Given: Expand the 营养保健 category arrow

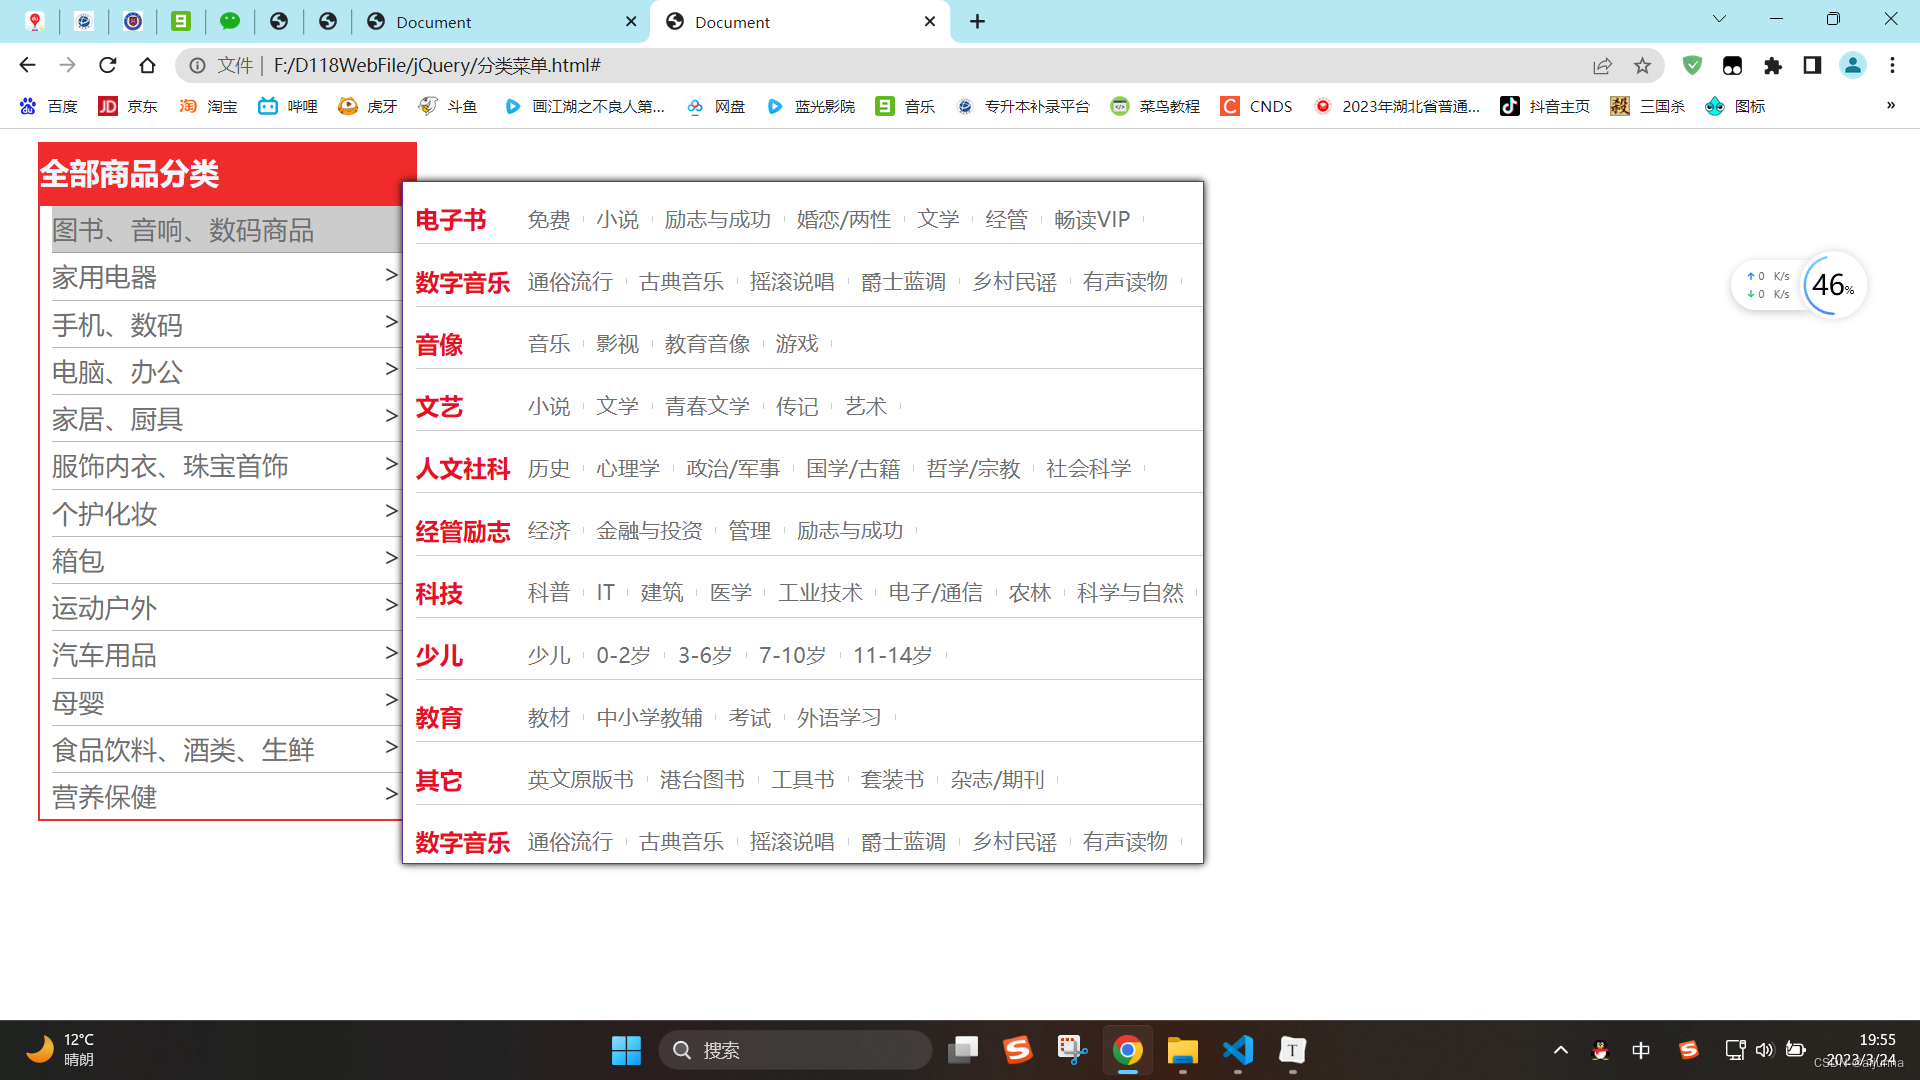Looking at the screenshot, I should point(391,793).
